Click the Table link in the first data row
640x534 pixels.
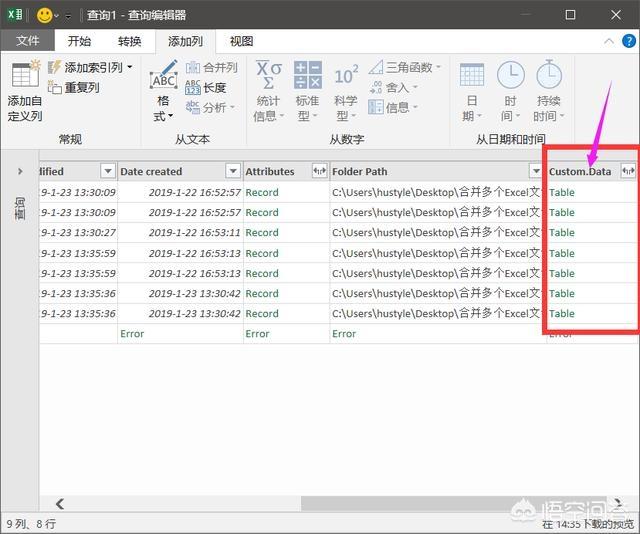pos(562,192)
